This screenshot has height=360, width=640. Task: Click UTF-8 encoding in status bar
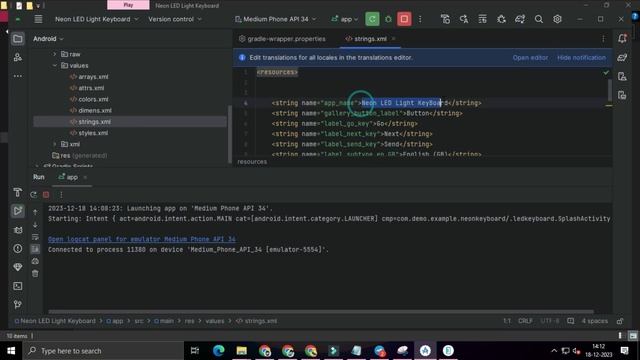pyautogui.click(x=550, y=321)
